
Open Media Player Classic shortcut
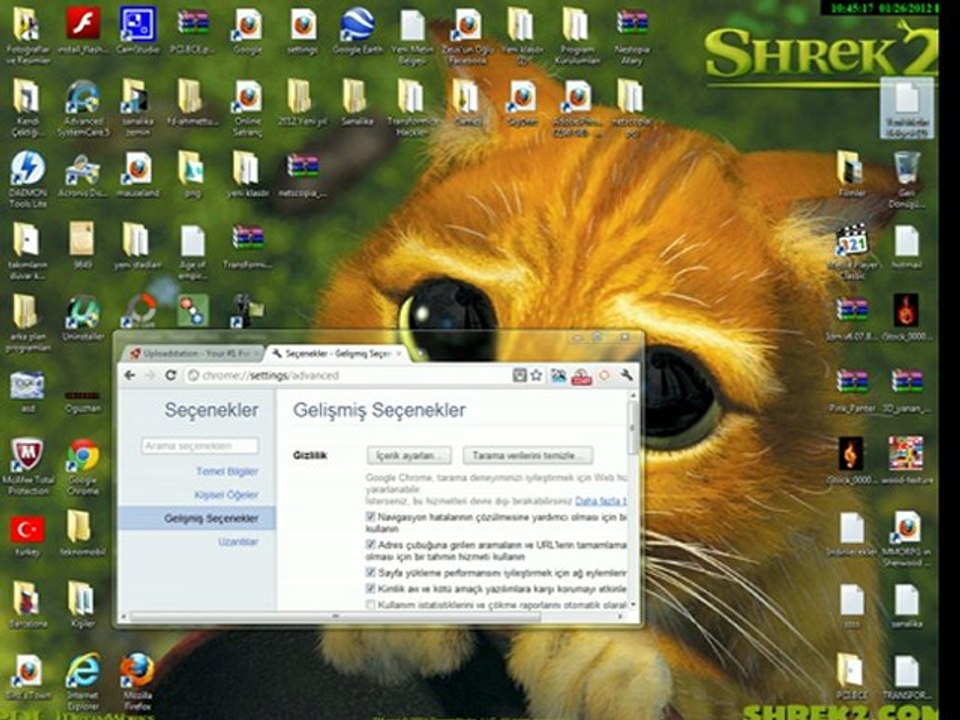[x=852, y=251]
